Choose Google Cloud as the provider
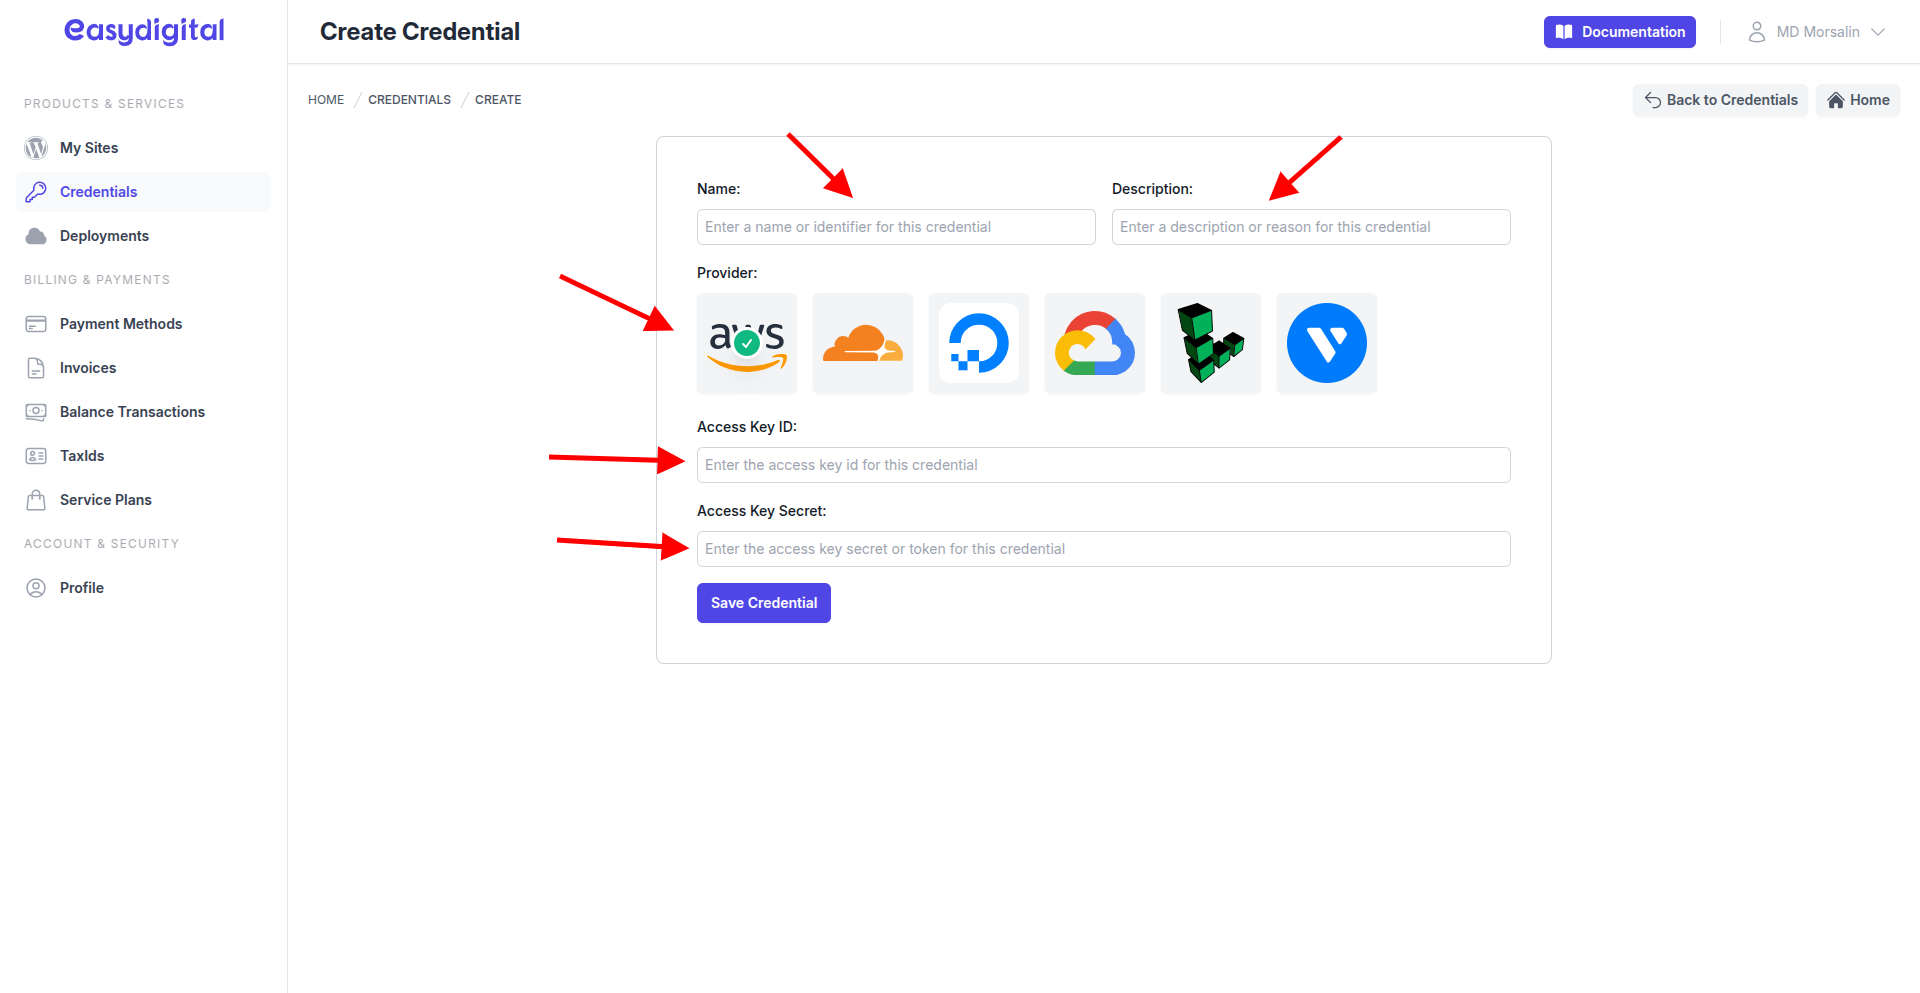 pos(1094,343)
